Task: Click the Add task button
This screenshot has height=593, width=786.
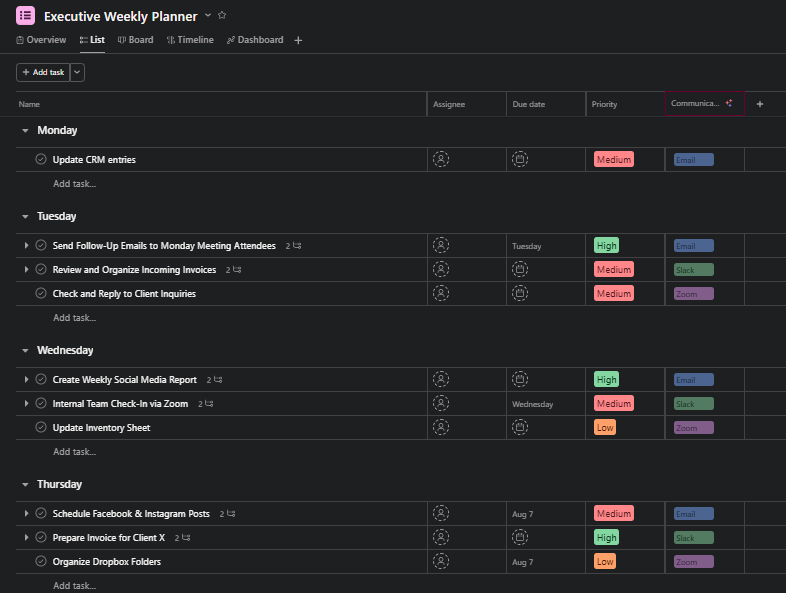Action: (42, 72)
